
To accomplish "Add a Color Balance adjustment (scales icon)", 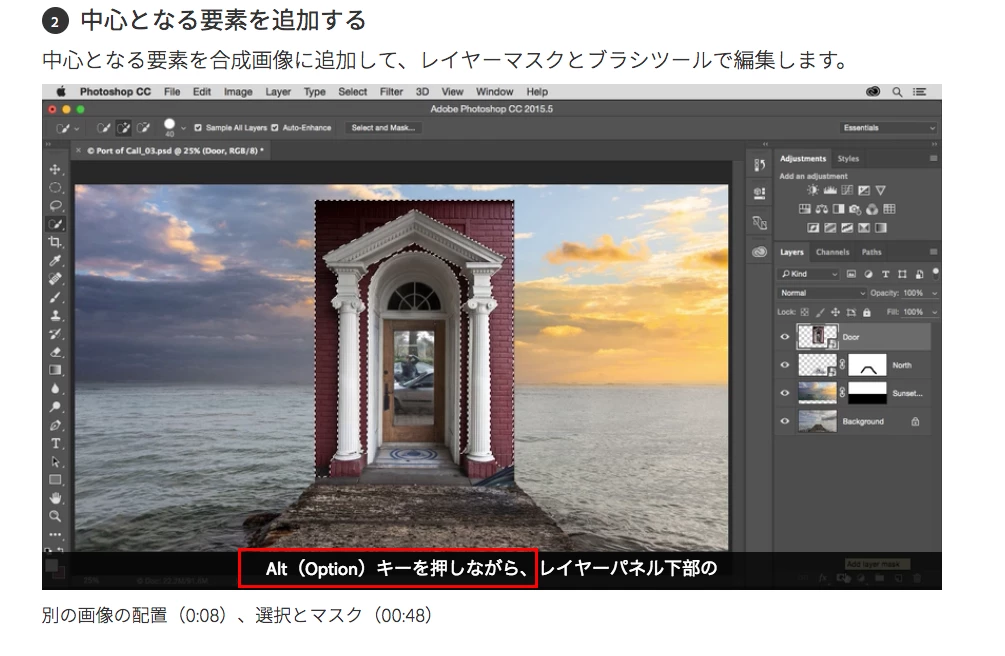I will tap(822, 209).
